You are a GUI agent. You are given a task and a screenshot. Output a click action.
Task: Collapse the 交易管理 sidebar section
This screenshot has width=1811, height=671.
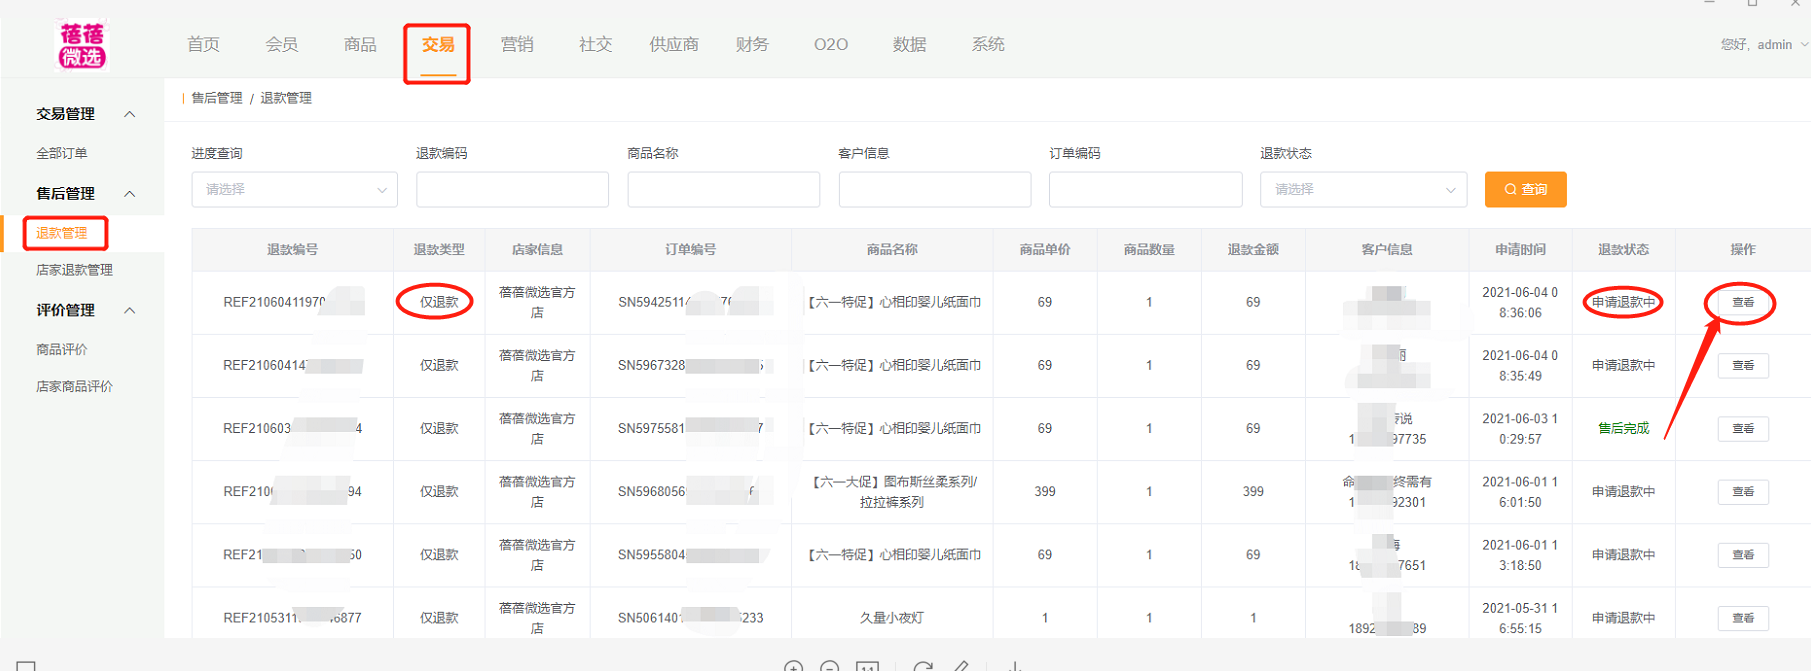(130, 114)
